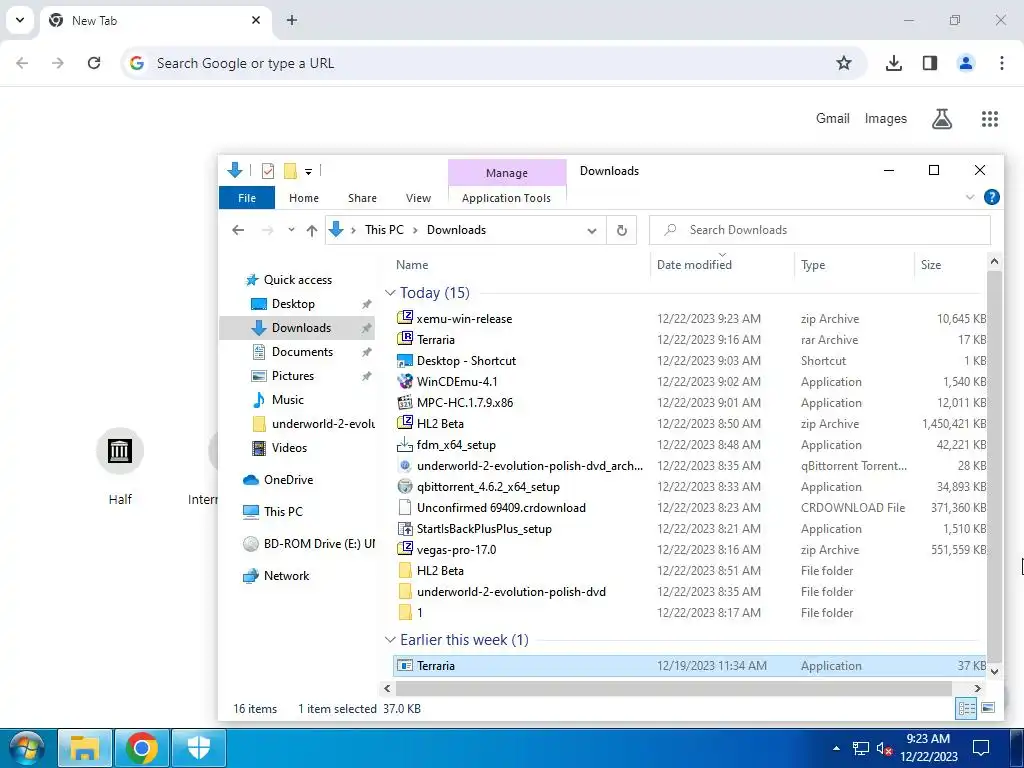
Task: Open the Chrome tab search dropdown
Action: click(x=20, y=20)
